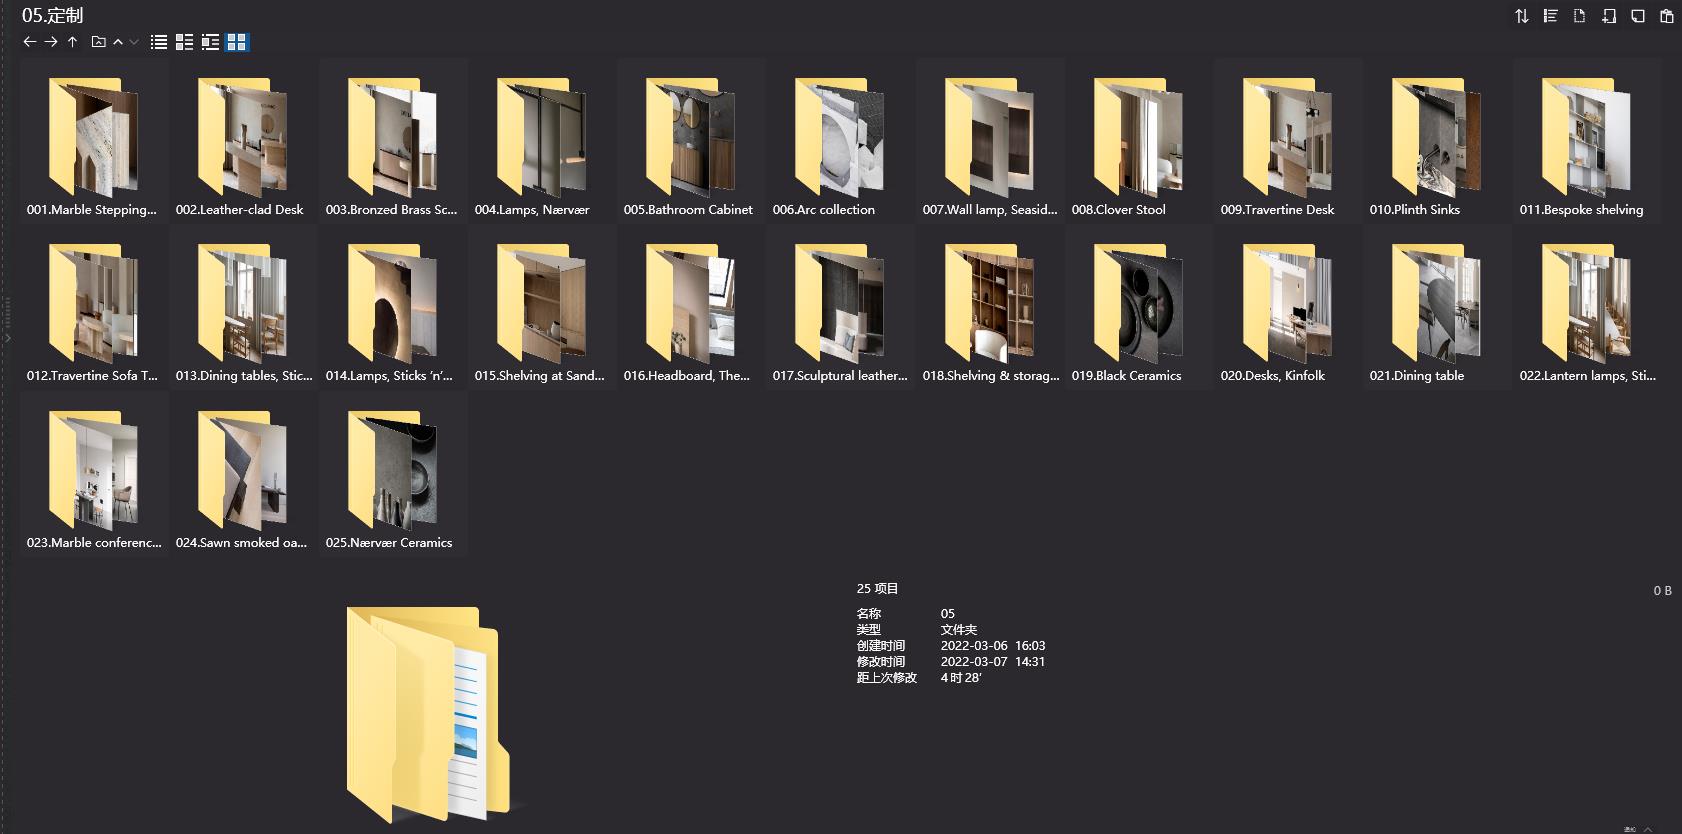Select folder 019.Black Ceramics
The image size is (1682, 834).
[x=1139, y=306]
